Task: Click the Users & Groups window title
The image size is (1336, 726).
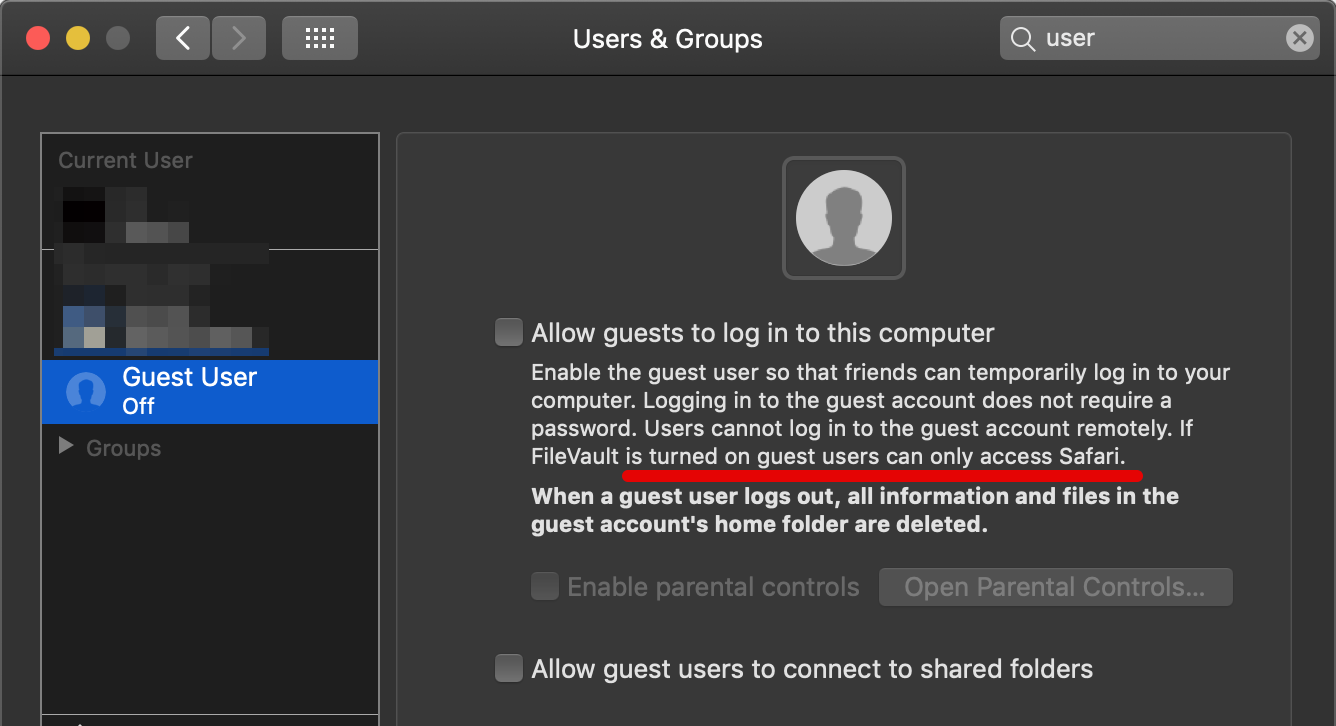Action: [x=667, y=39]
